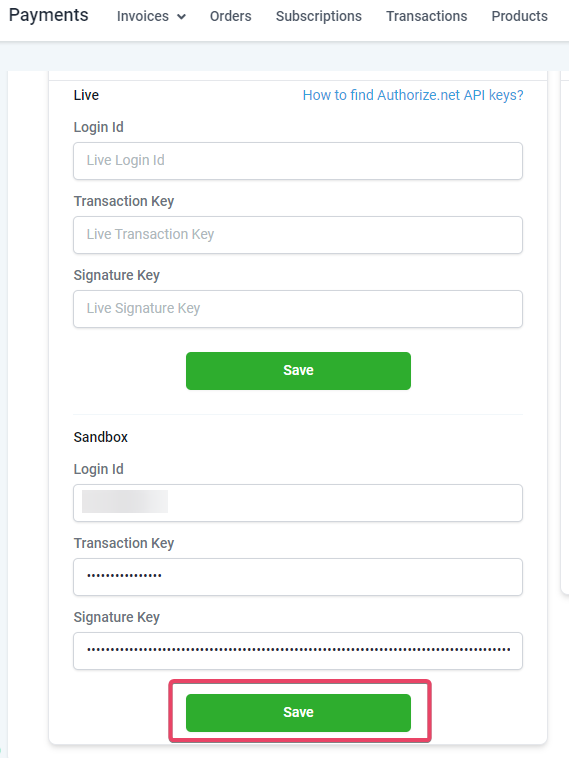Switch to the Subscriptions tab
Image resolution: width=569 pixels, height=758 pixels.
[x=319, y=16]
